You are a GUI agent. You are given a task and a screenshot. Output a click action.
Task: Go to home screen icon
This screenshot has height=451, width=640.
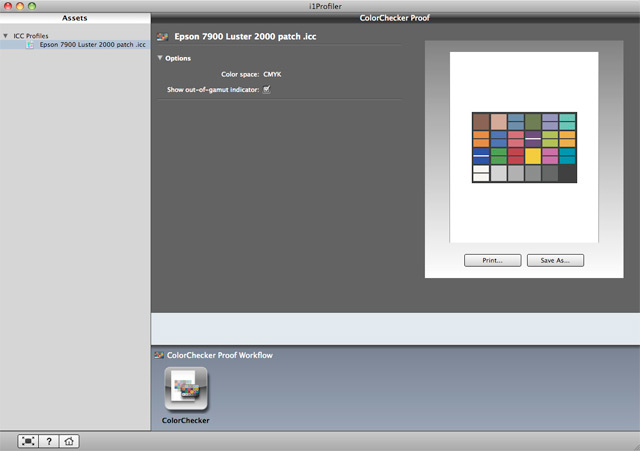(x=69, y=441)
